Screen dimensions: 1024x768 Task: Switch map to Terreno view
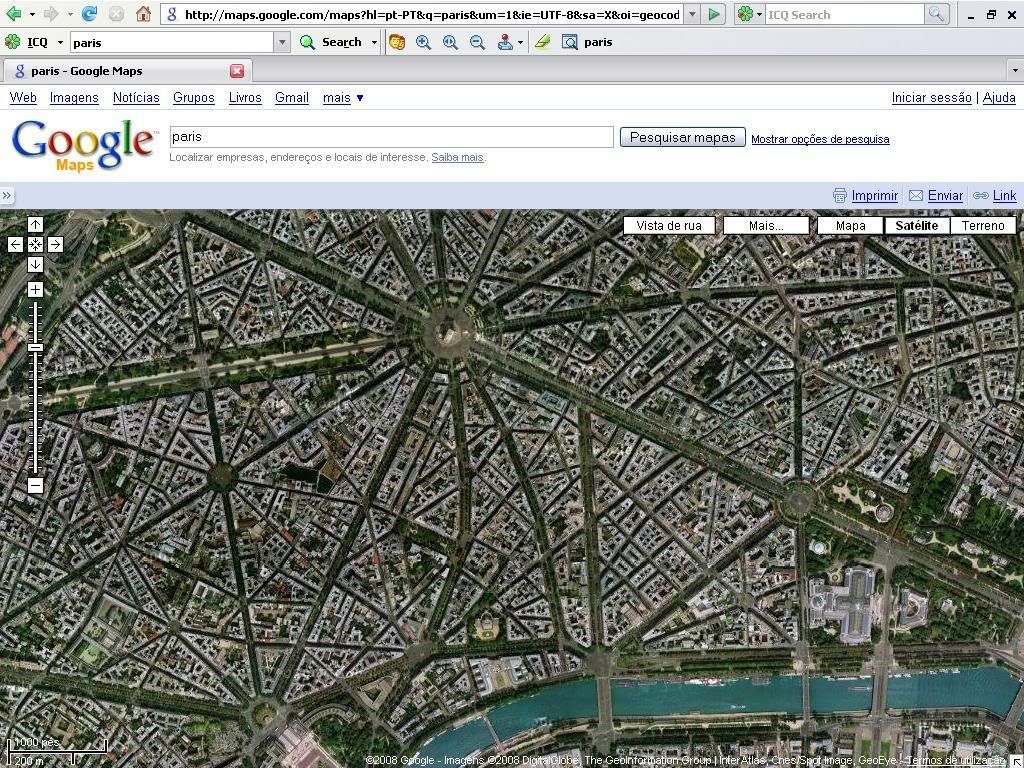[x=982, y=225]
